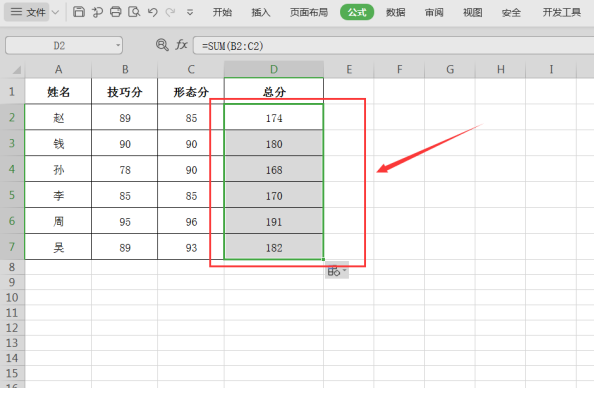This screenshot has width=594, height=396.
Task: Switch to the 数据 tab
Action: 395,12
